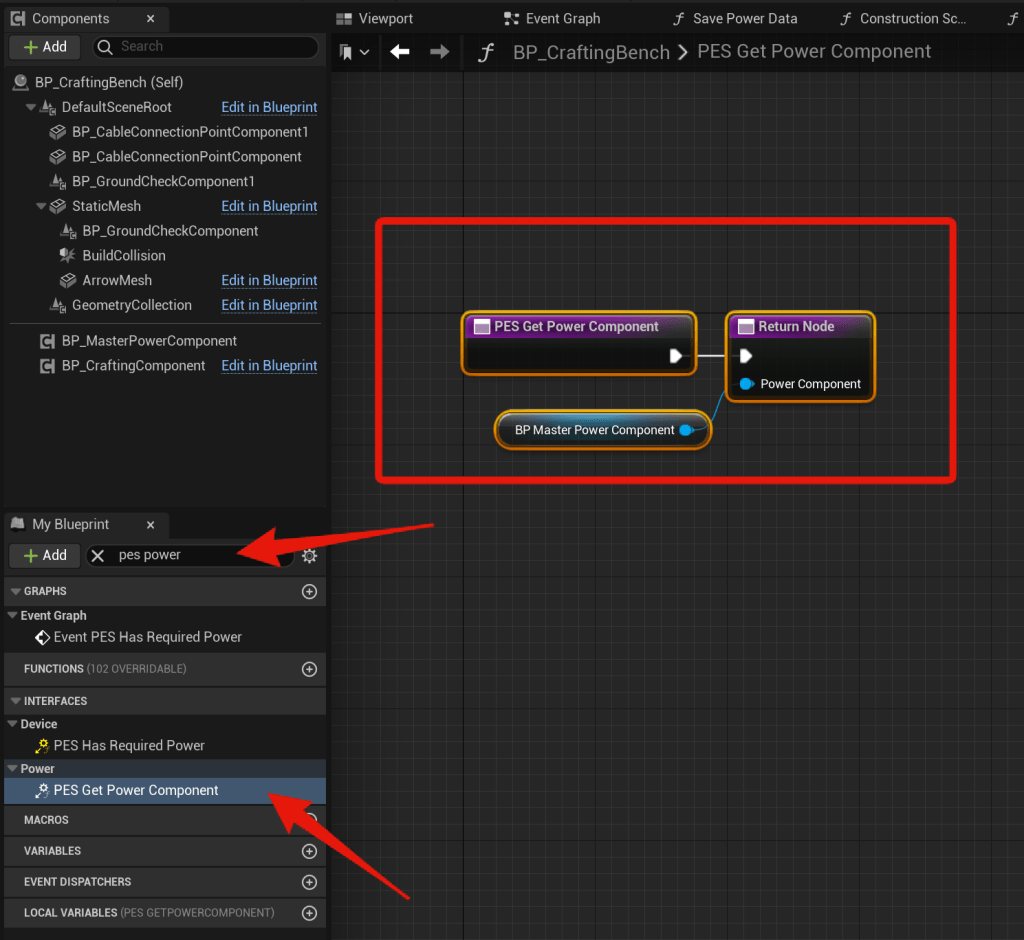Image resolution: width=1024 pixels, height=940 pixels.
Task: Add a new event dispatcher plus icon
Action: point(309,882)
